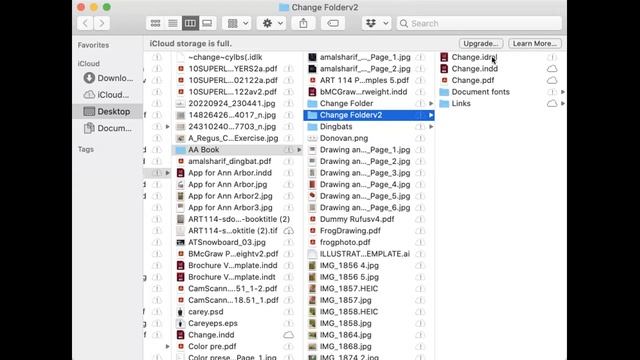Select Desktop in the sidebar
Image resolution: width=640 pixels, height=360 pixels.
click(107, 111)
